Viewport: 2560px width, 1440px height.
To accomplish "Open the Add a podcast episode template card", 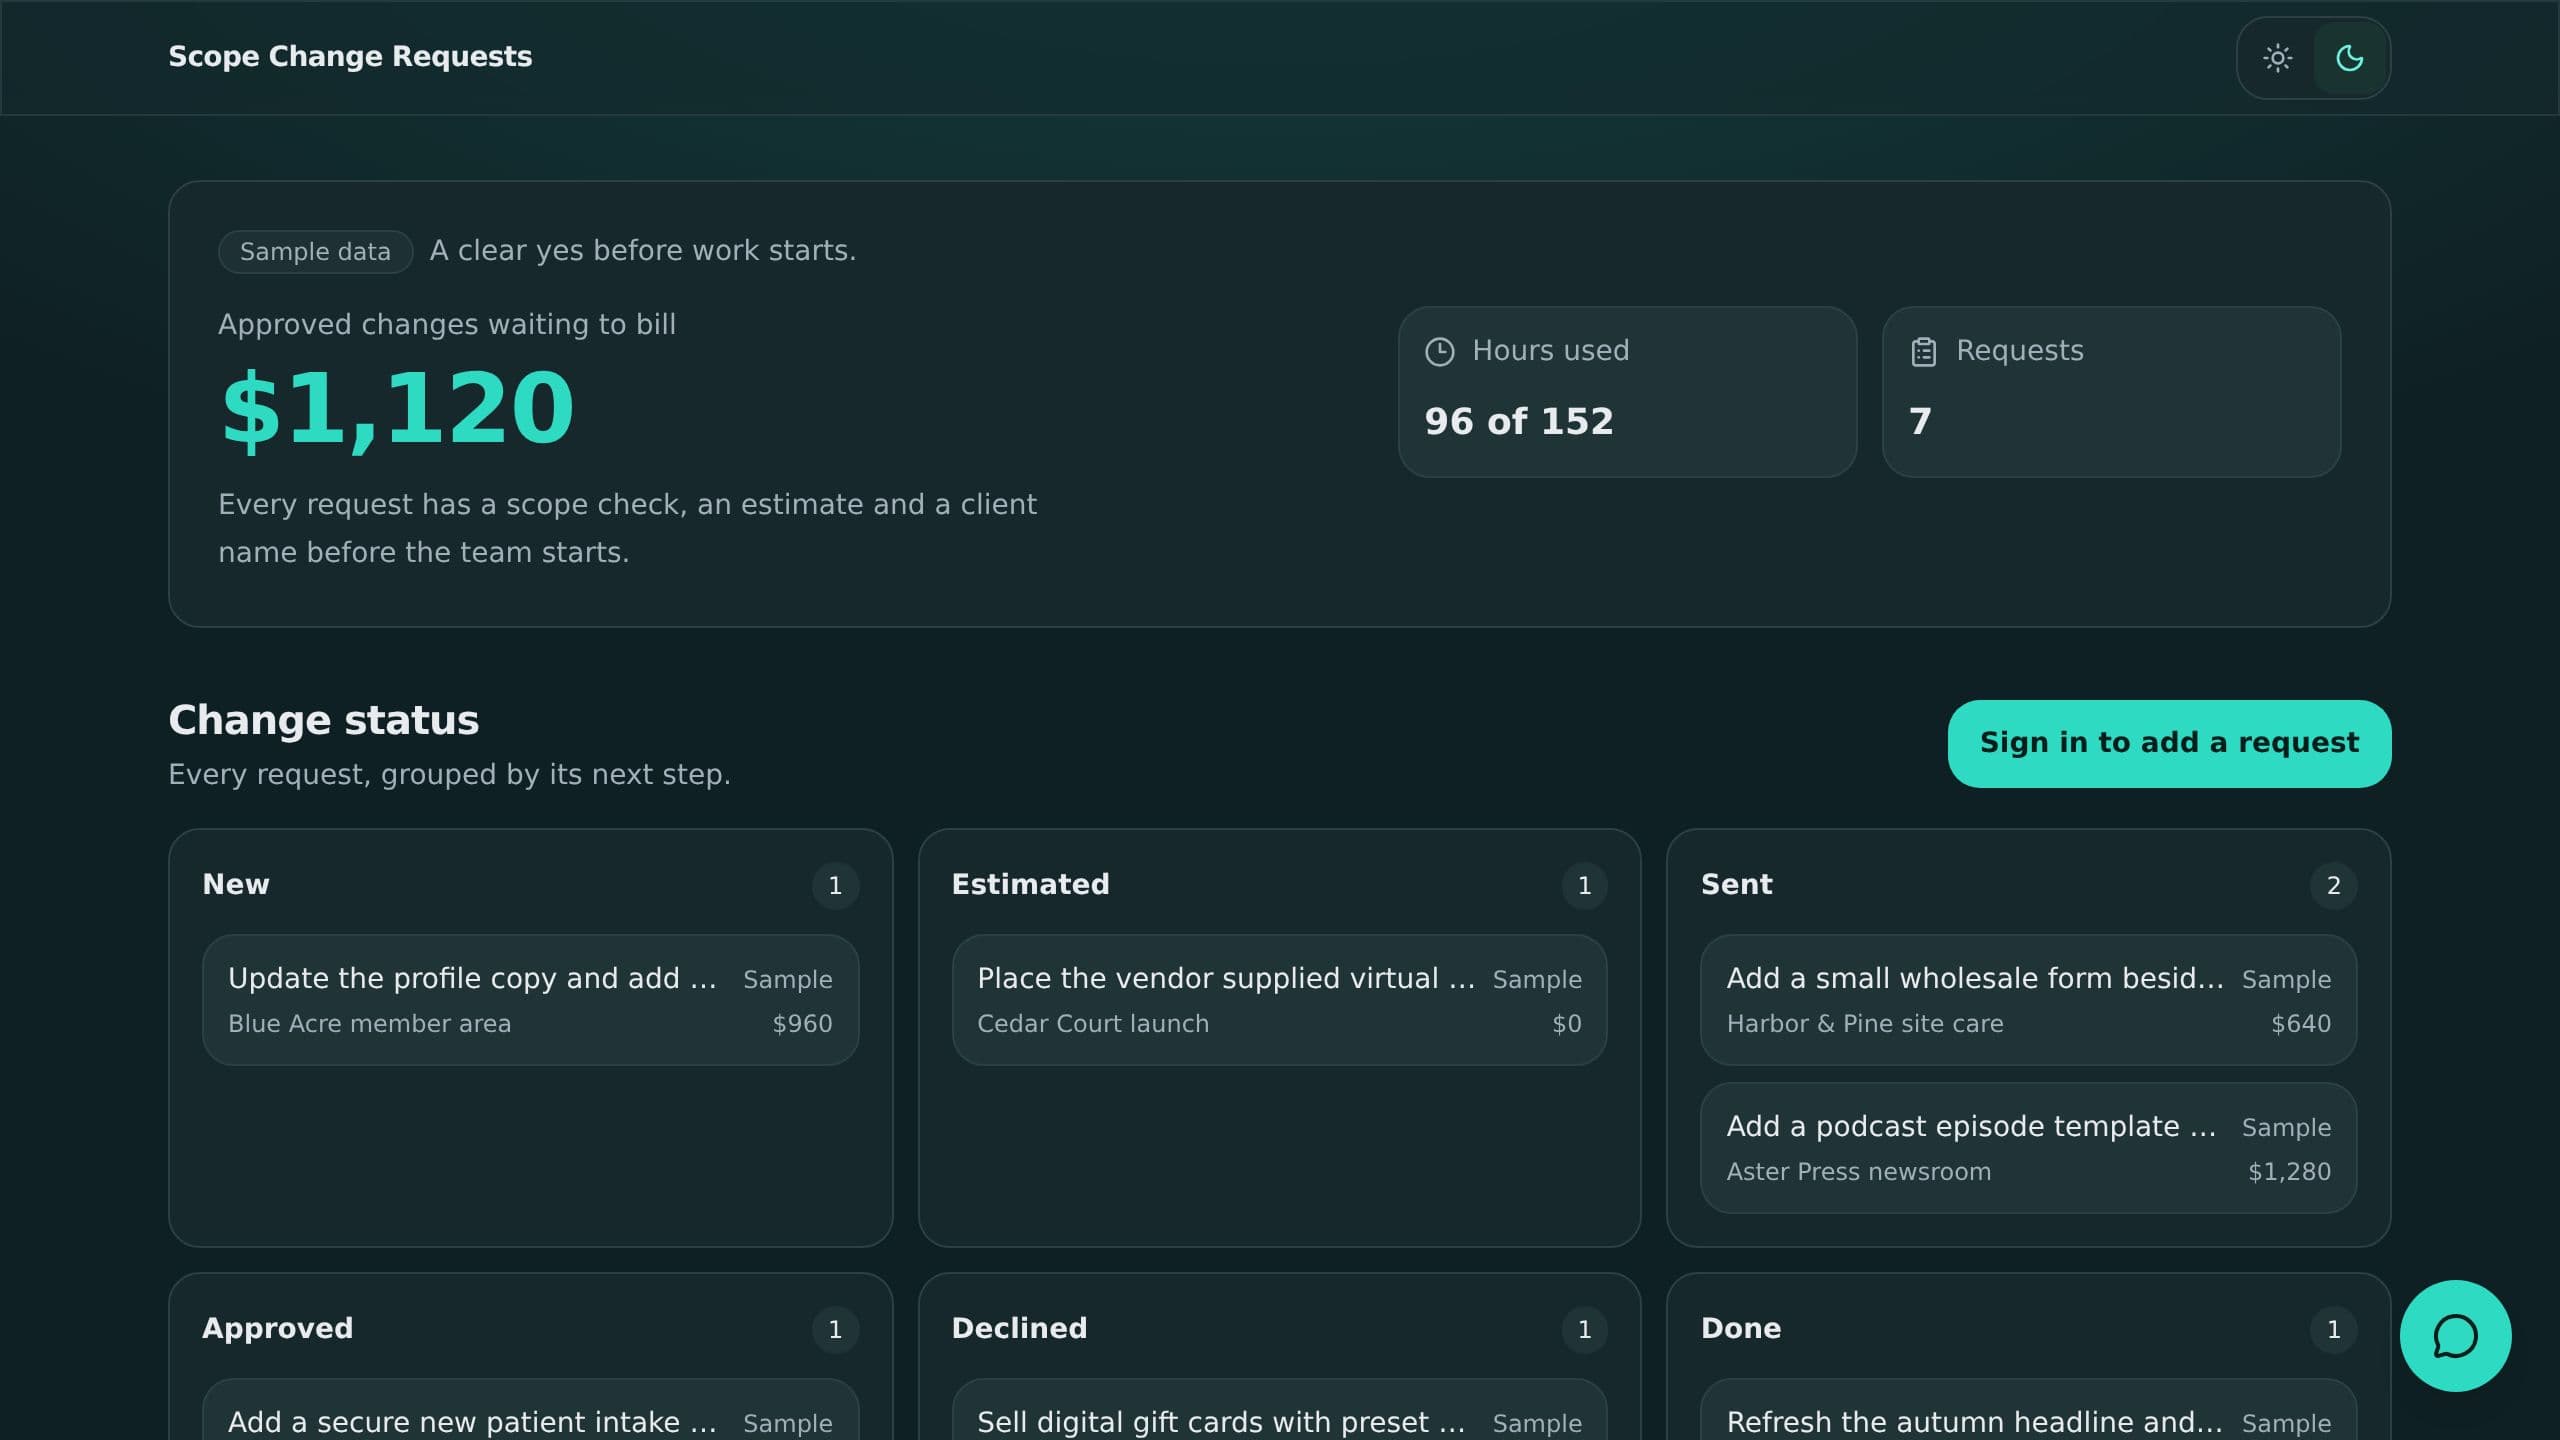I will click(x=2028, y=1148).
